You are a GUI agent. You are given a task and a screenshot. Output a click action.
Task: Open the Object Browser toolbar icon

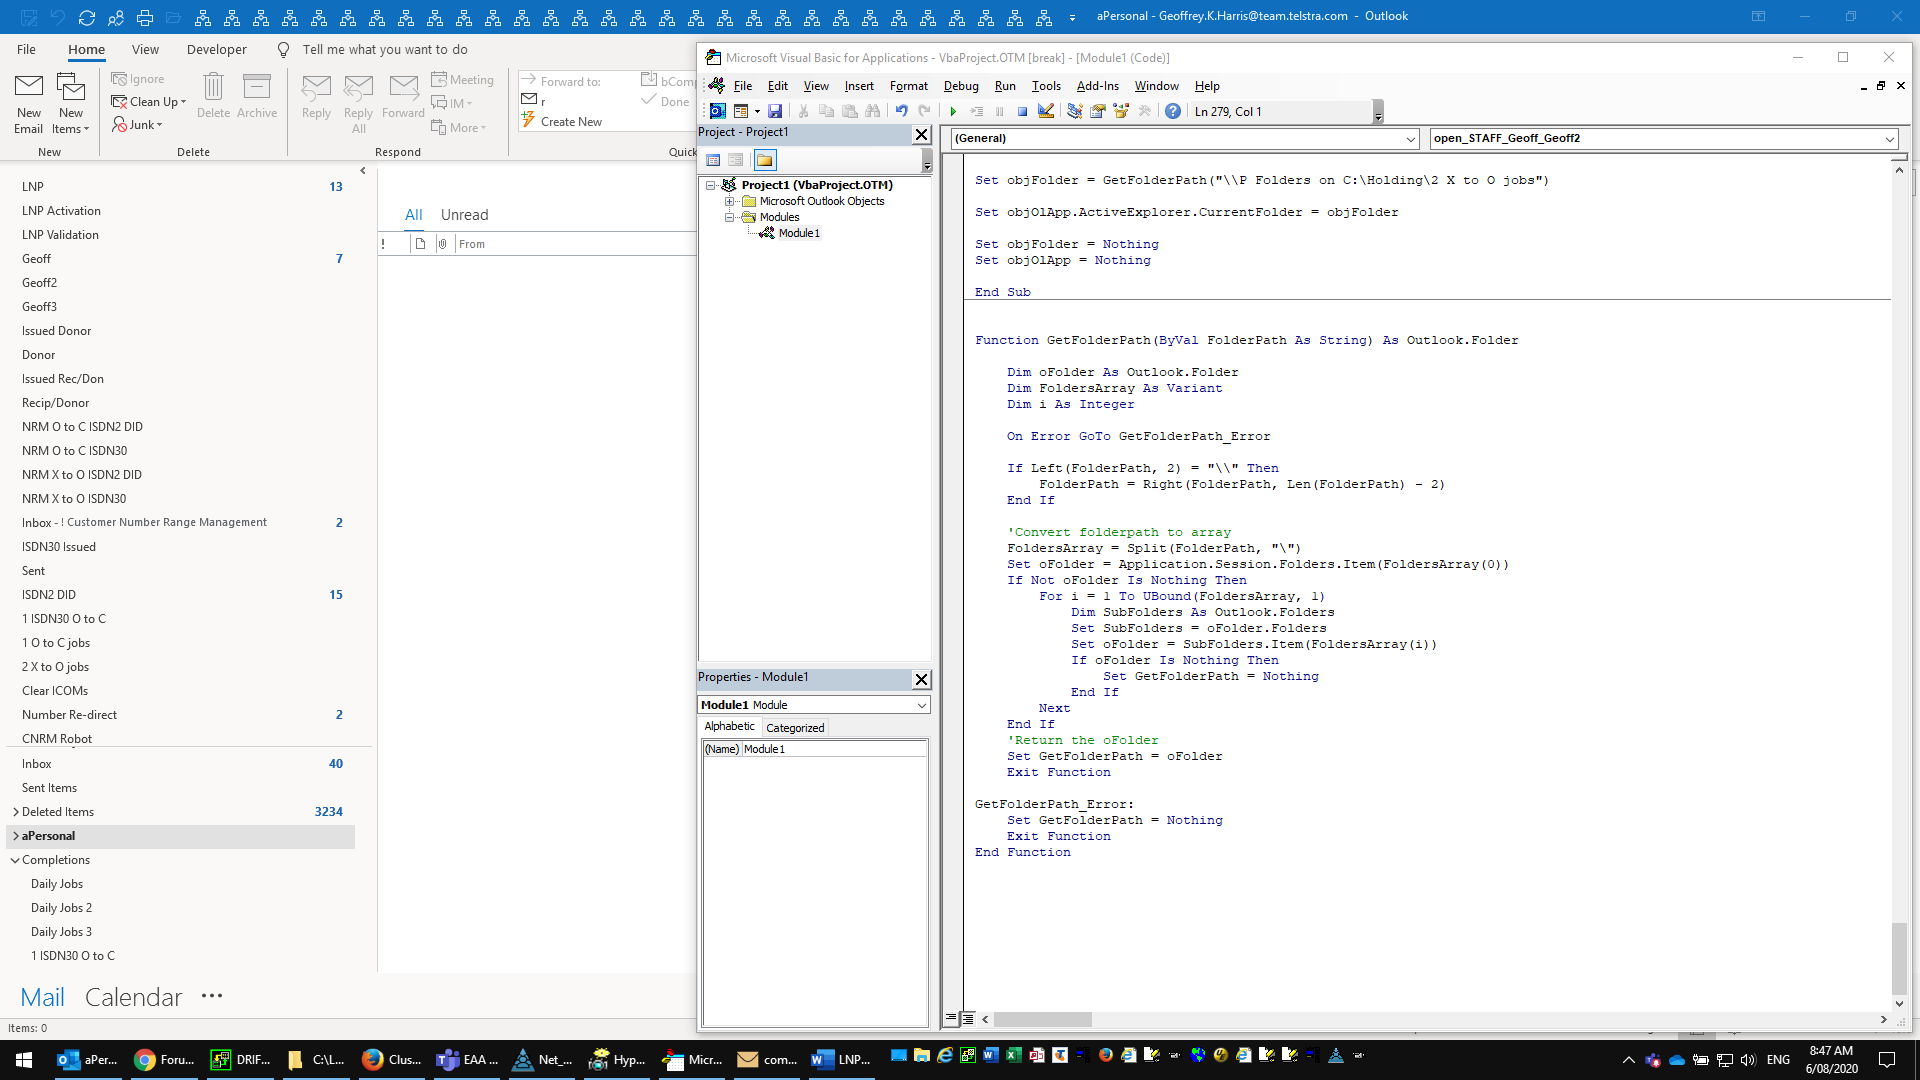pyautogui.click(x=1121, y=111)
